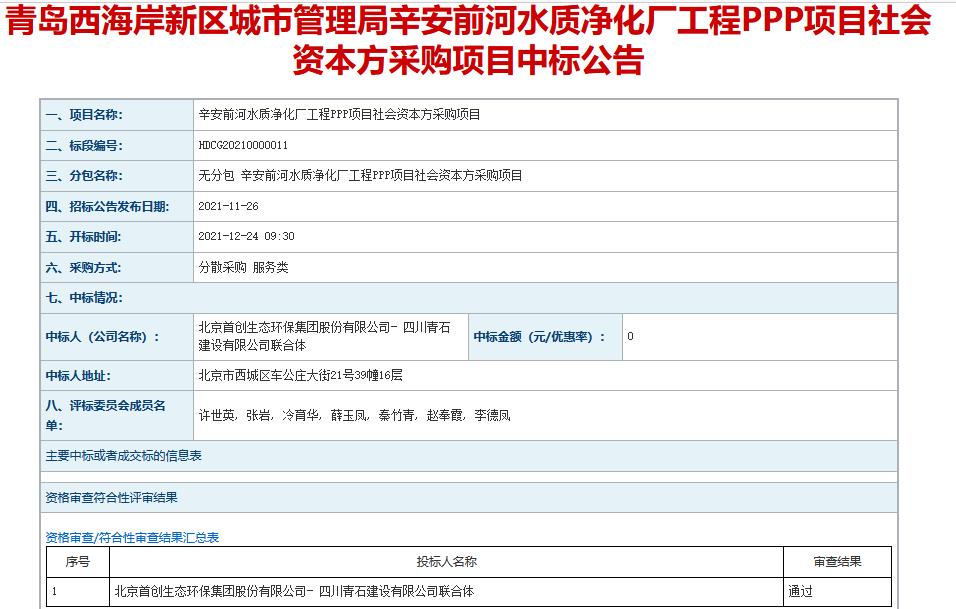Click the bid section number HDCG20210000011
Viewport: 956px width, 609px height.
(x=244, y=146)
